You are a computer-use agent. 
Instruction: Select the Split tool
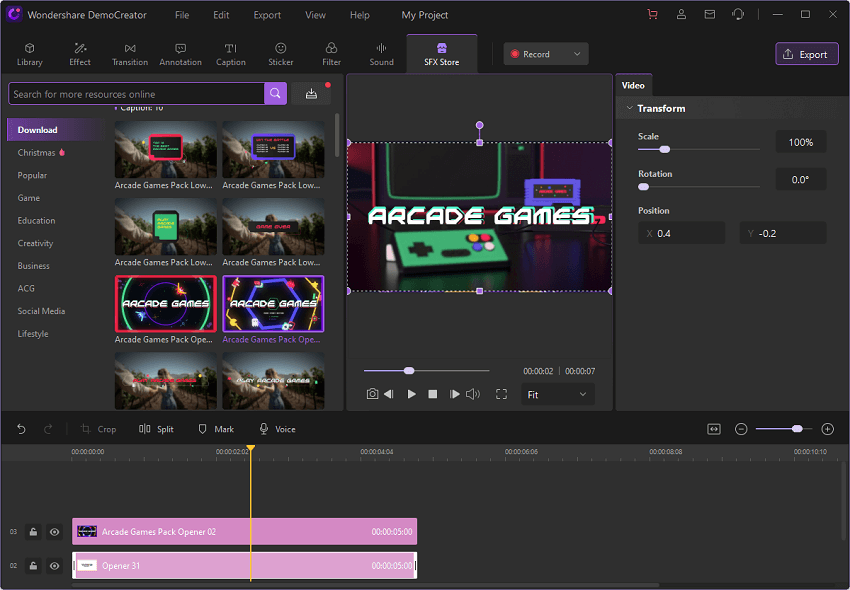pos(156,429)
